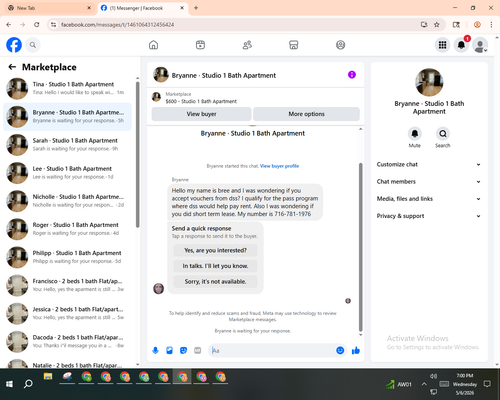Open the GIF picker
Image resolution: width=500 pixels, height=400 pixels.
point(198,350)
